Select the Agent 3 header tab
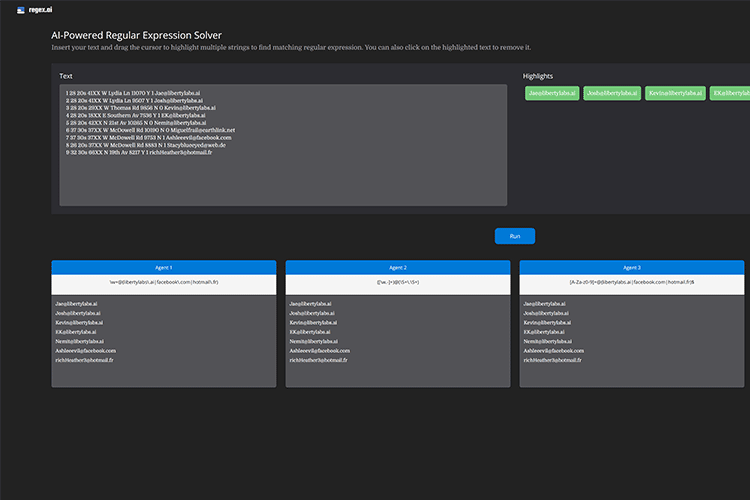The height and width of the screenshot is (500, 750). click(632, 267)
